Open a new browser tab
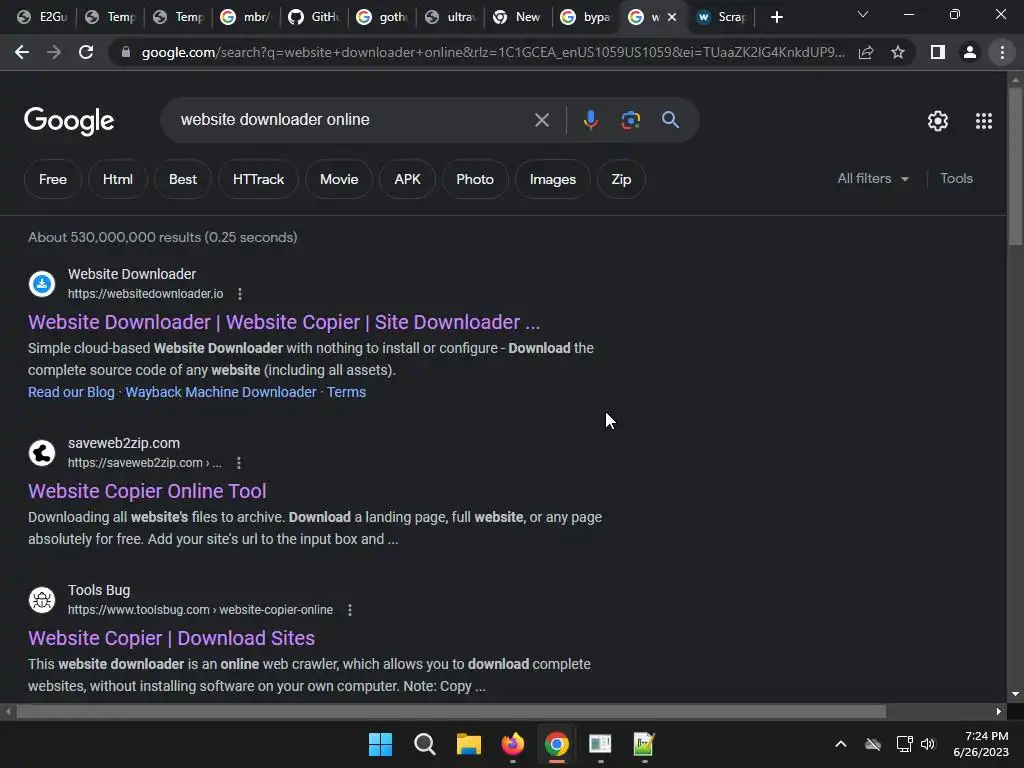1024x768 pixels. (776, 18)
